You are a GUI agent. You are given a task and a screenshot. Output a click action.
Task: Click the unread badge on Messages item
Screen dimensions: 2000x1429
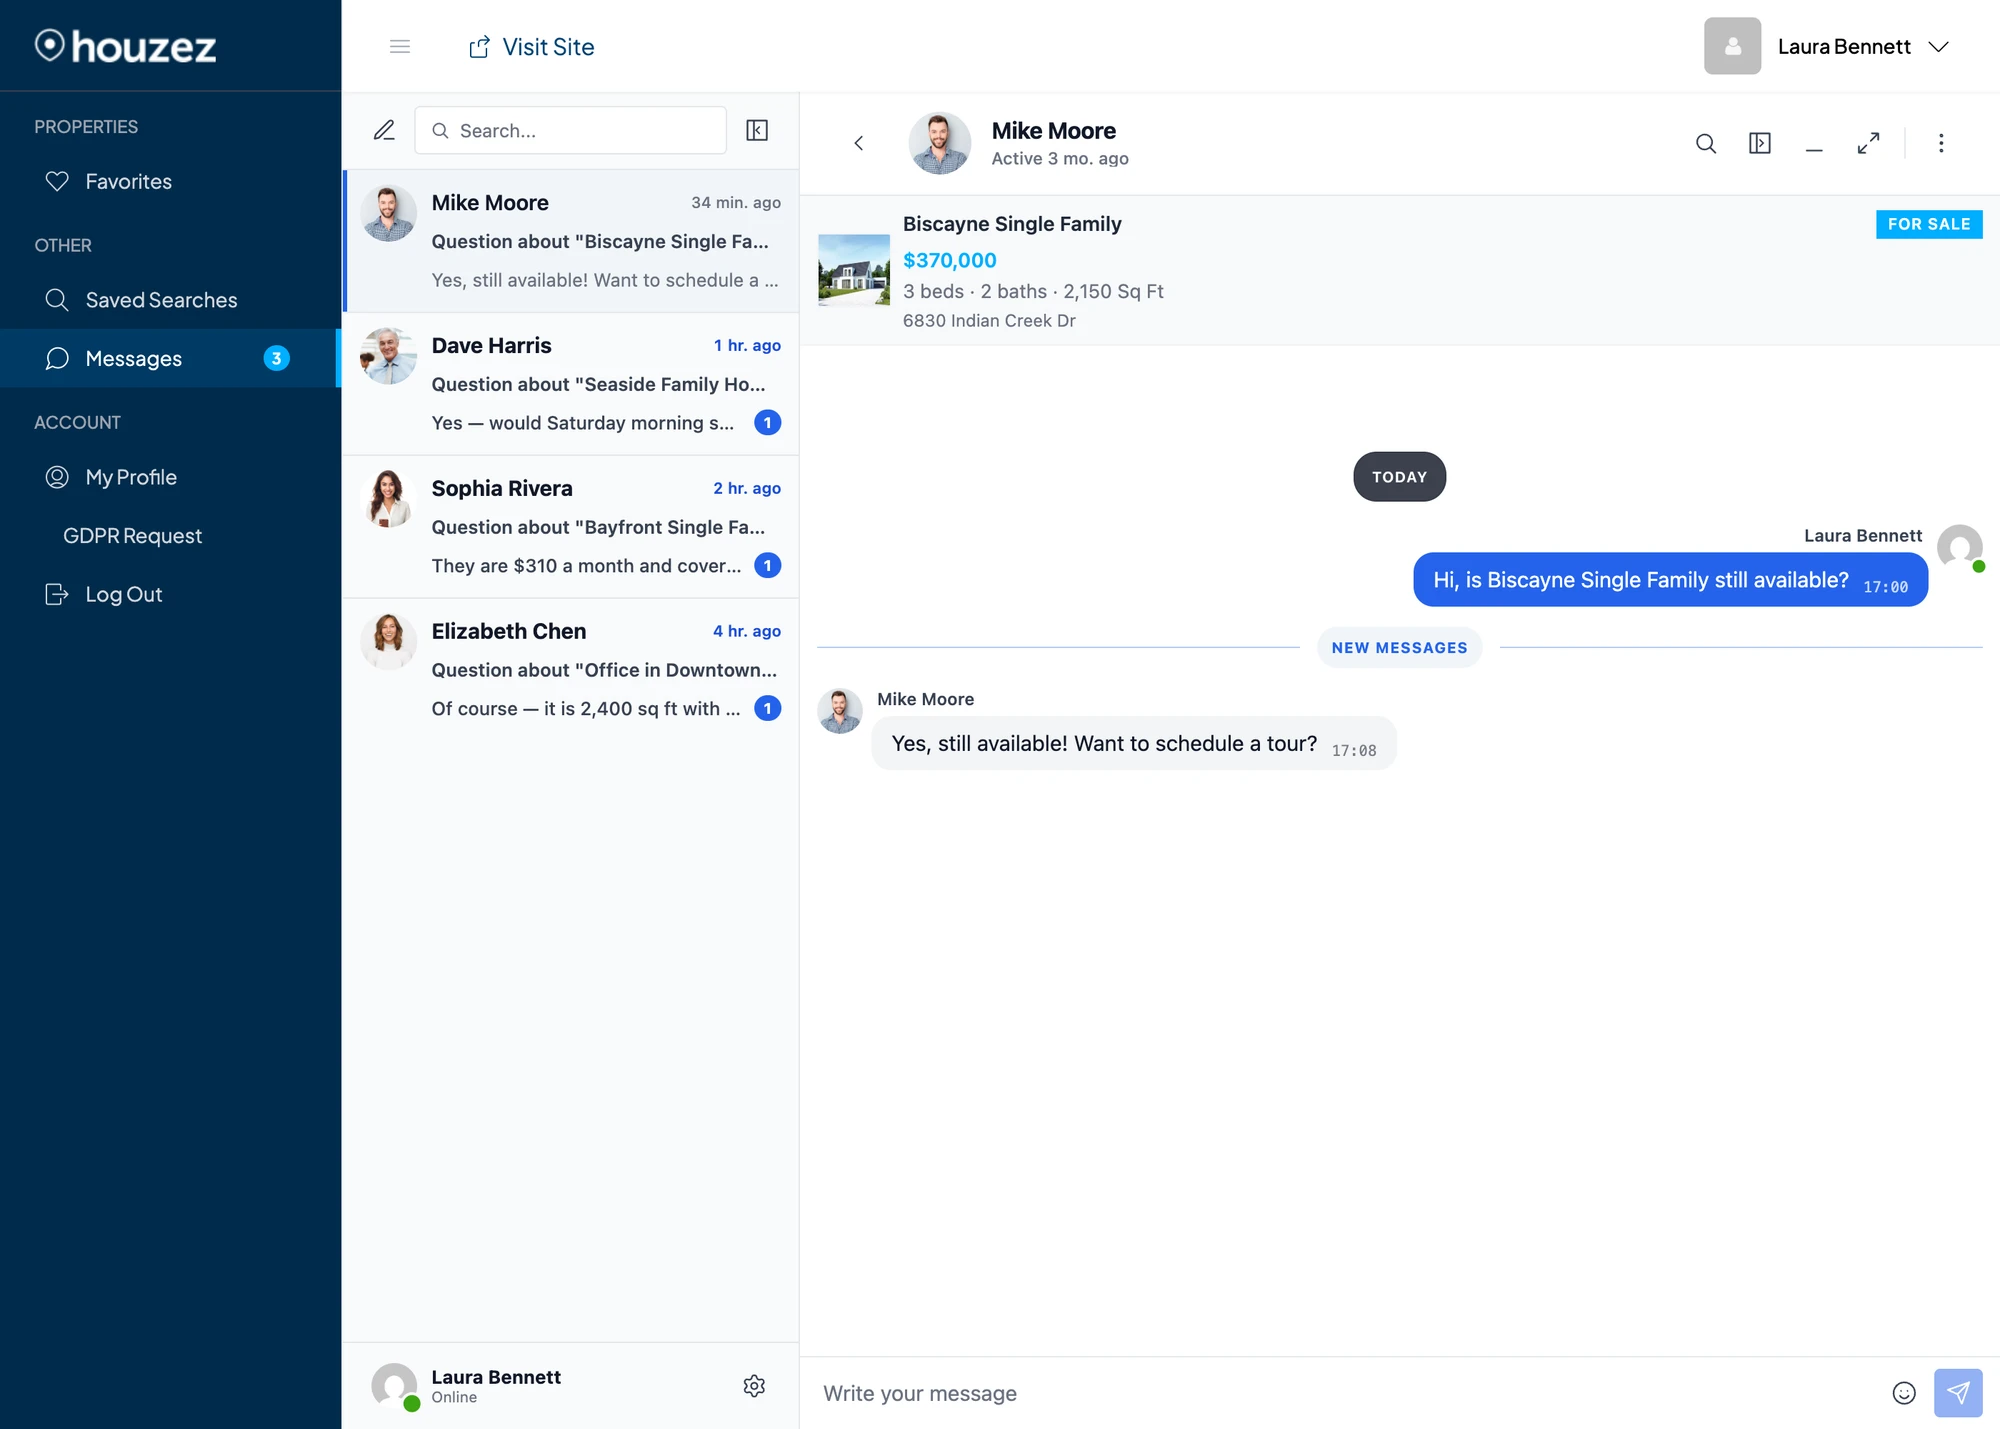pyautogui.click(x=277, y=358)
